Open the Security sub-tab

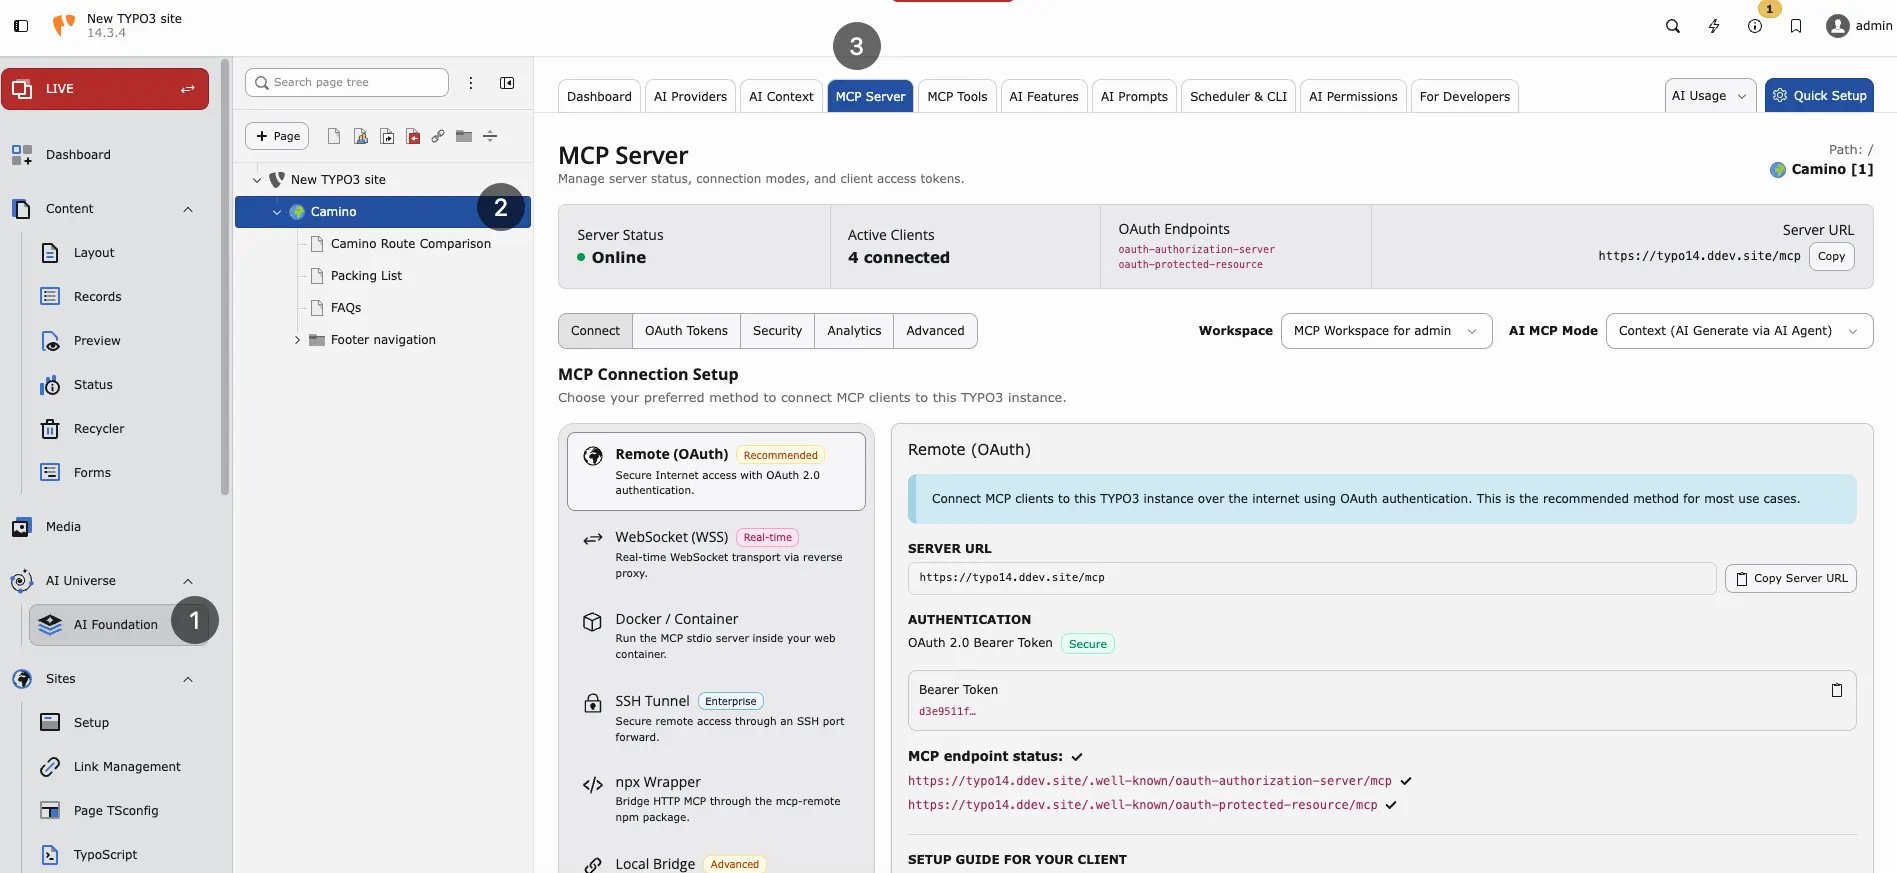(x=777, y=331)
